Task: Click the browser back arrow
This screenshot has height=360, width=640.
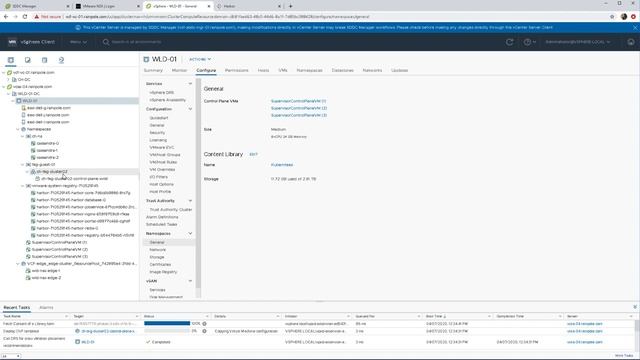Action: click(6, 17)
